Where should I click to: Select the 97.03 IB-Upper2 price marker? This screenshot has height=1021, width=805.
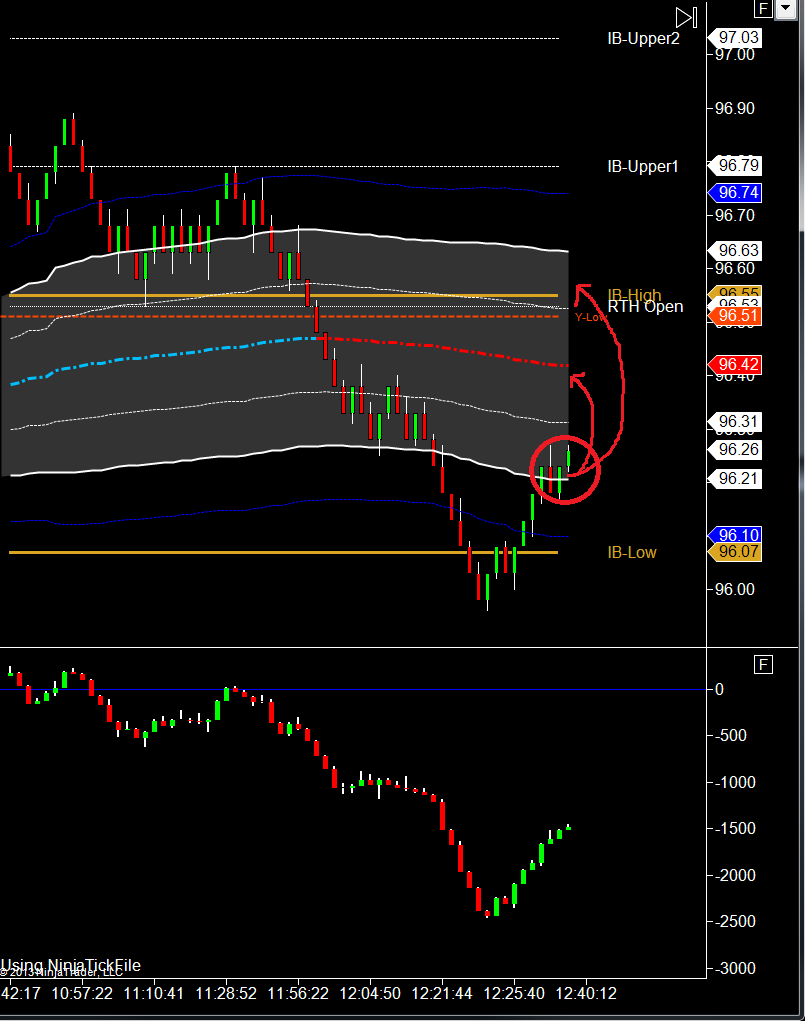(735, 38)
